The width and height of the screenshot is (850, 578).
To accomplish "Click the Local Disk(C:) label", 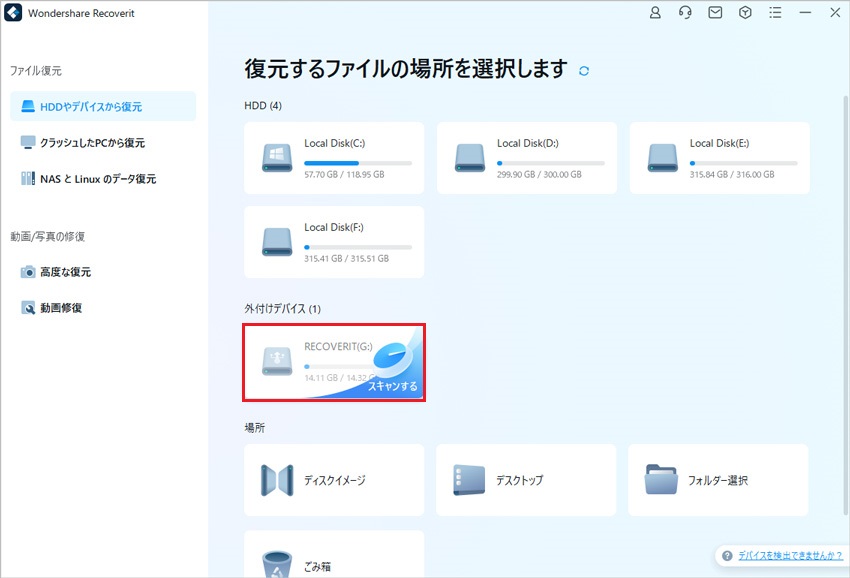I will [x=334, y=143].
